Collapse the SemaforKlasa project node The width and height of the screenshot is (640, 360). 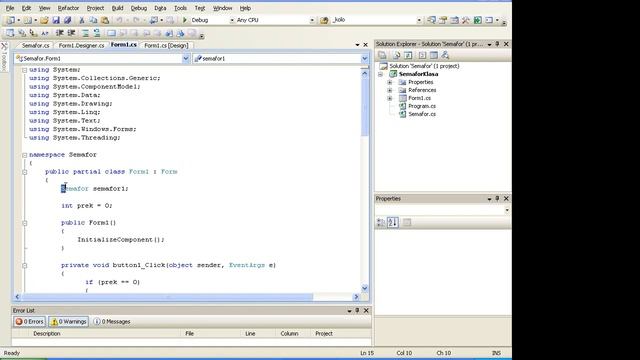point(380,74)
